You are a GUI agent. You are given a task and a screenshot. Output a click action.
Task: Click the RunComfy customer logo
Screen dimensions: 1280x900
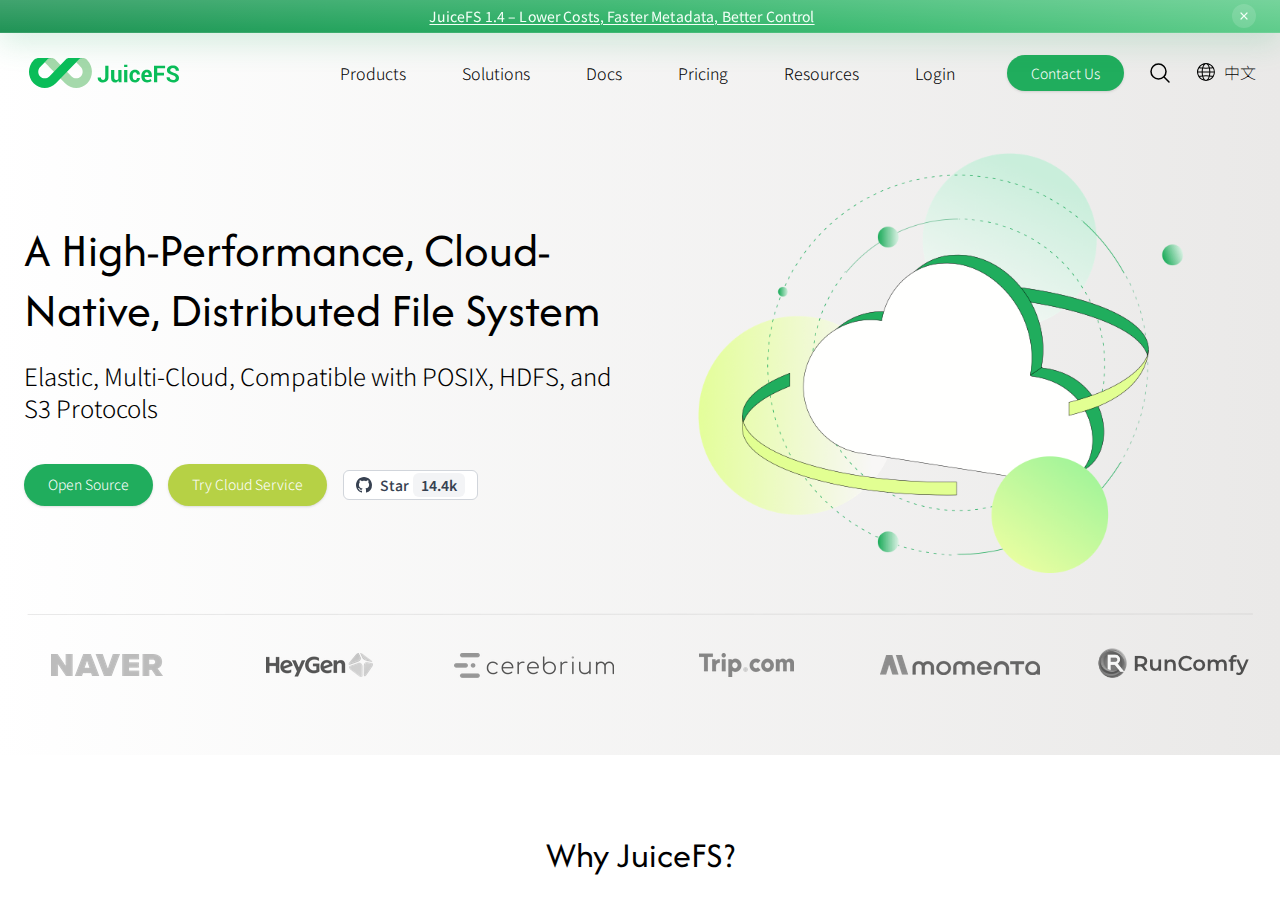(x=1173, y=664)
